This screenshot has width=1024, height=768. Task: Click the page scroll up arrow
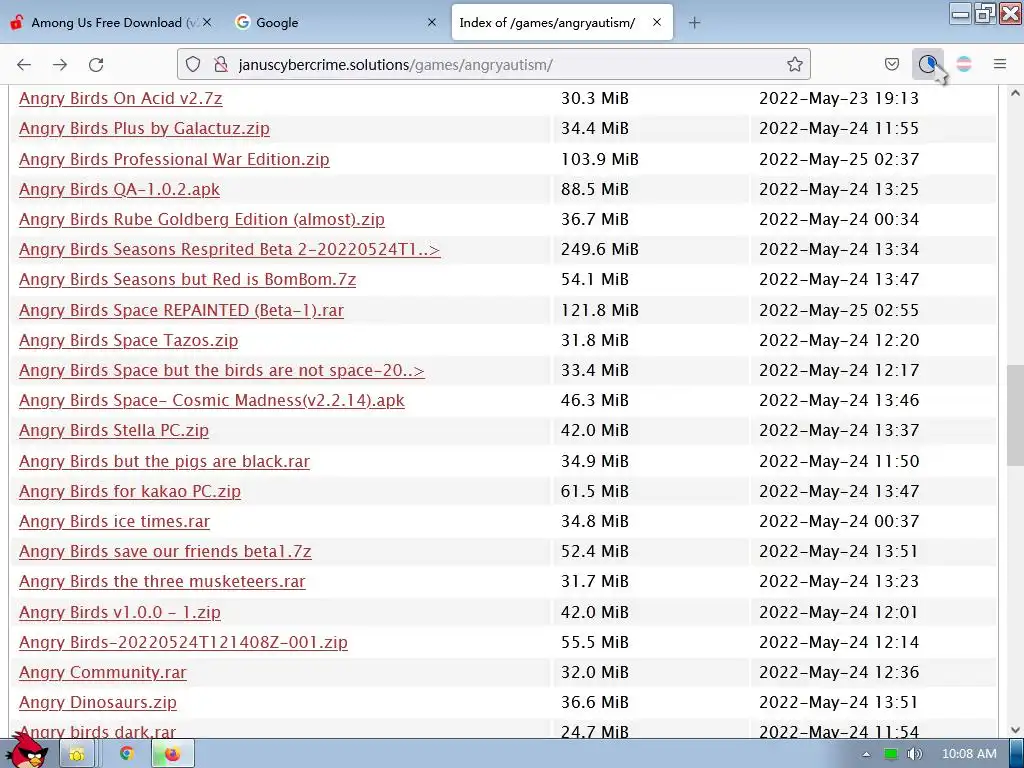[1015, 93]
